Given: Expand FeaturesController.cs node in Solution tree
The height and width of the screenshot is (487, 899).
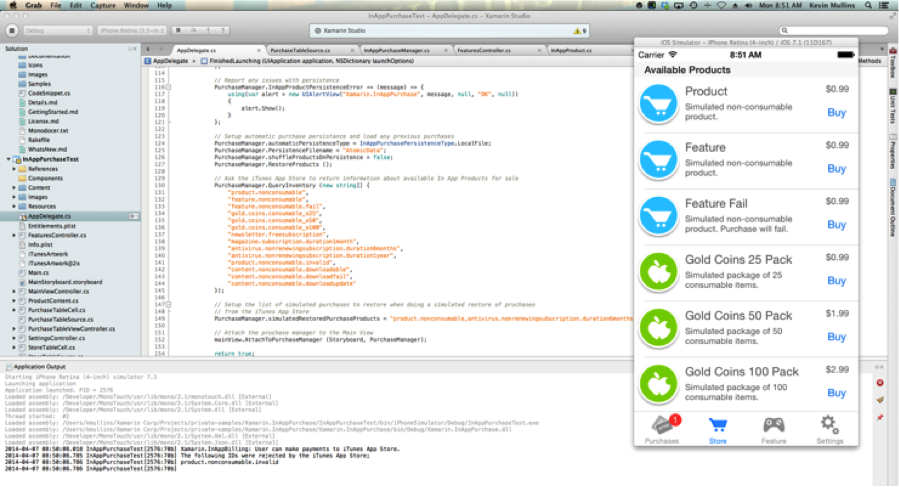Looking at the screenshot, I should pyautogui.click(x=14, y=235).
